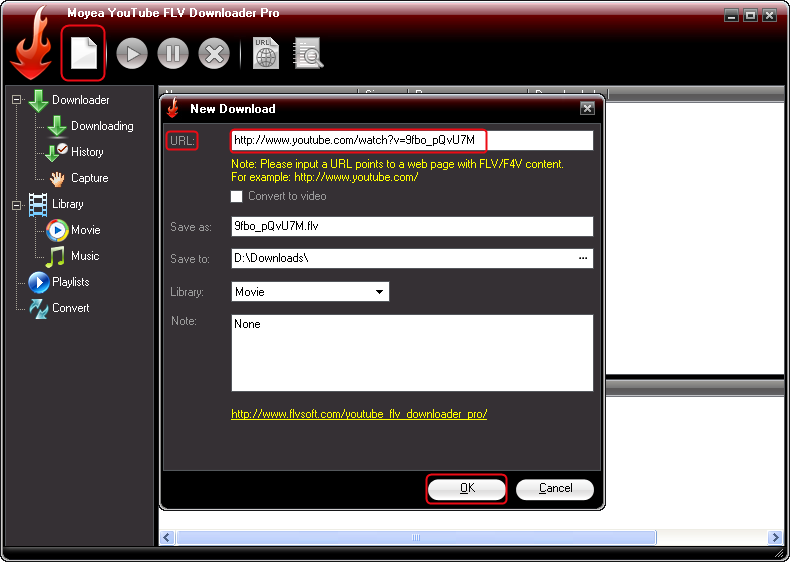Click the Music note icon
The height and width of the screenshot is (562, 790).
55,257
